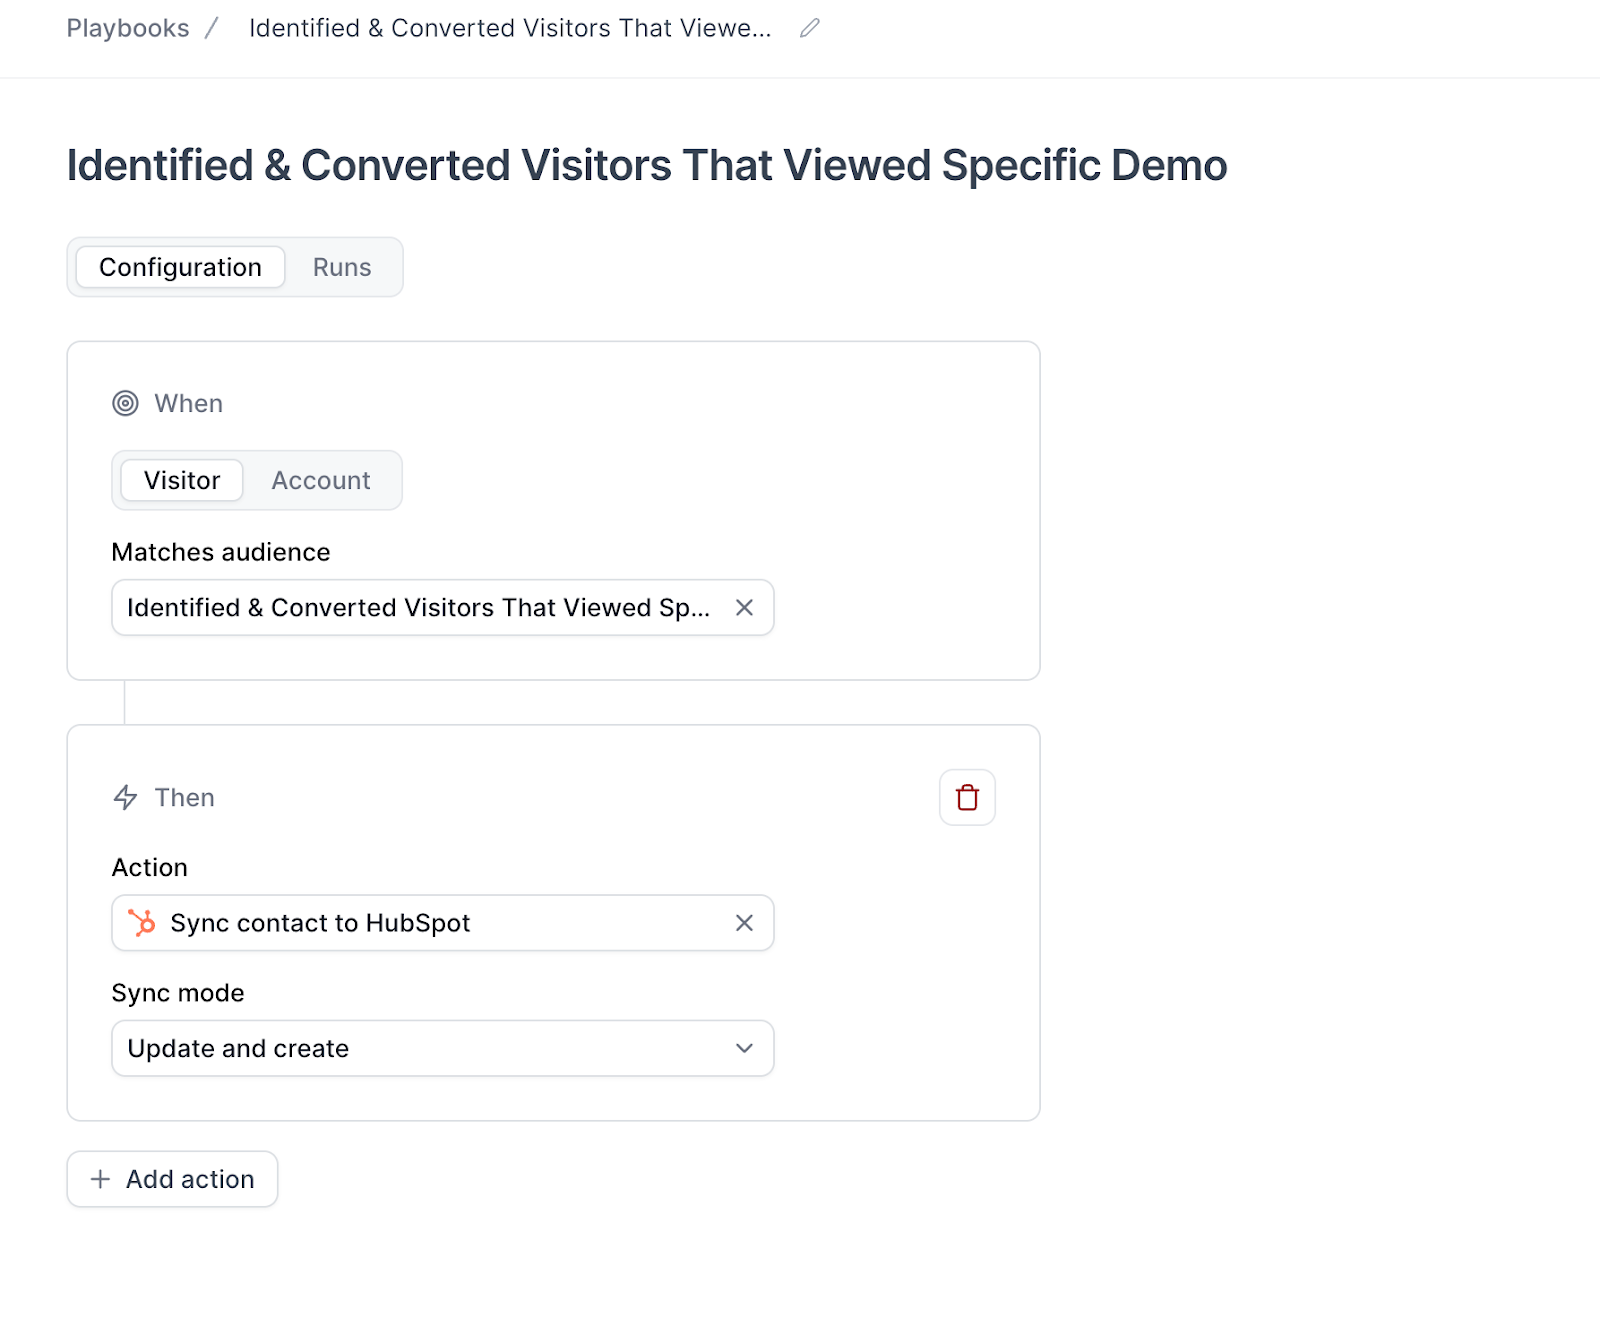Click the lightning bolt icon beside Then

pyautogui.click(x=125, y=797)
